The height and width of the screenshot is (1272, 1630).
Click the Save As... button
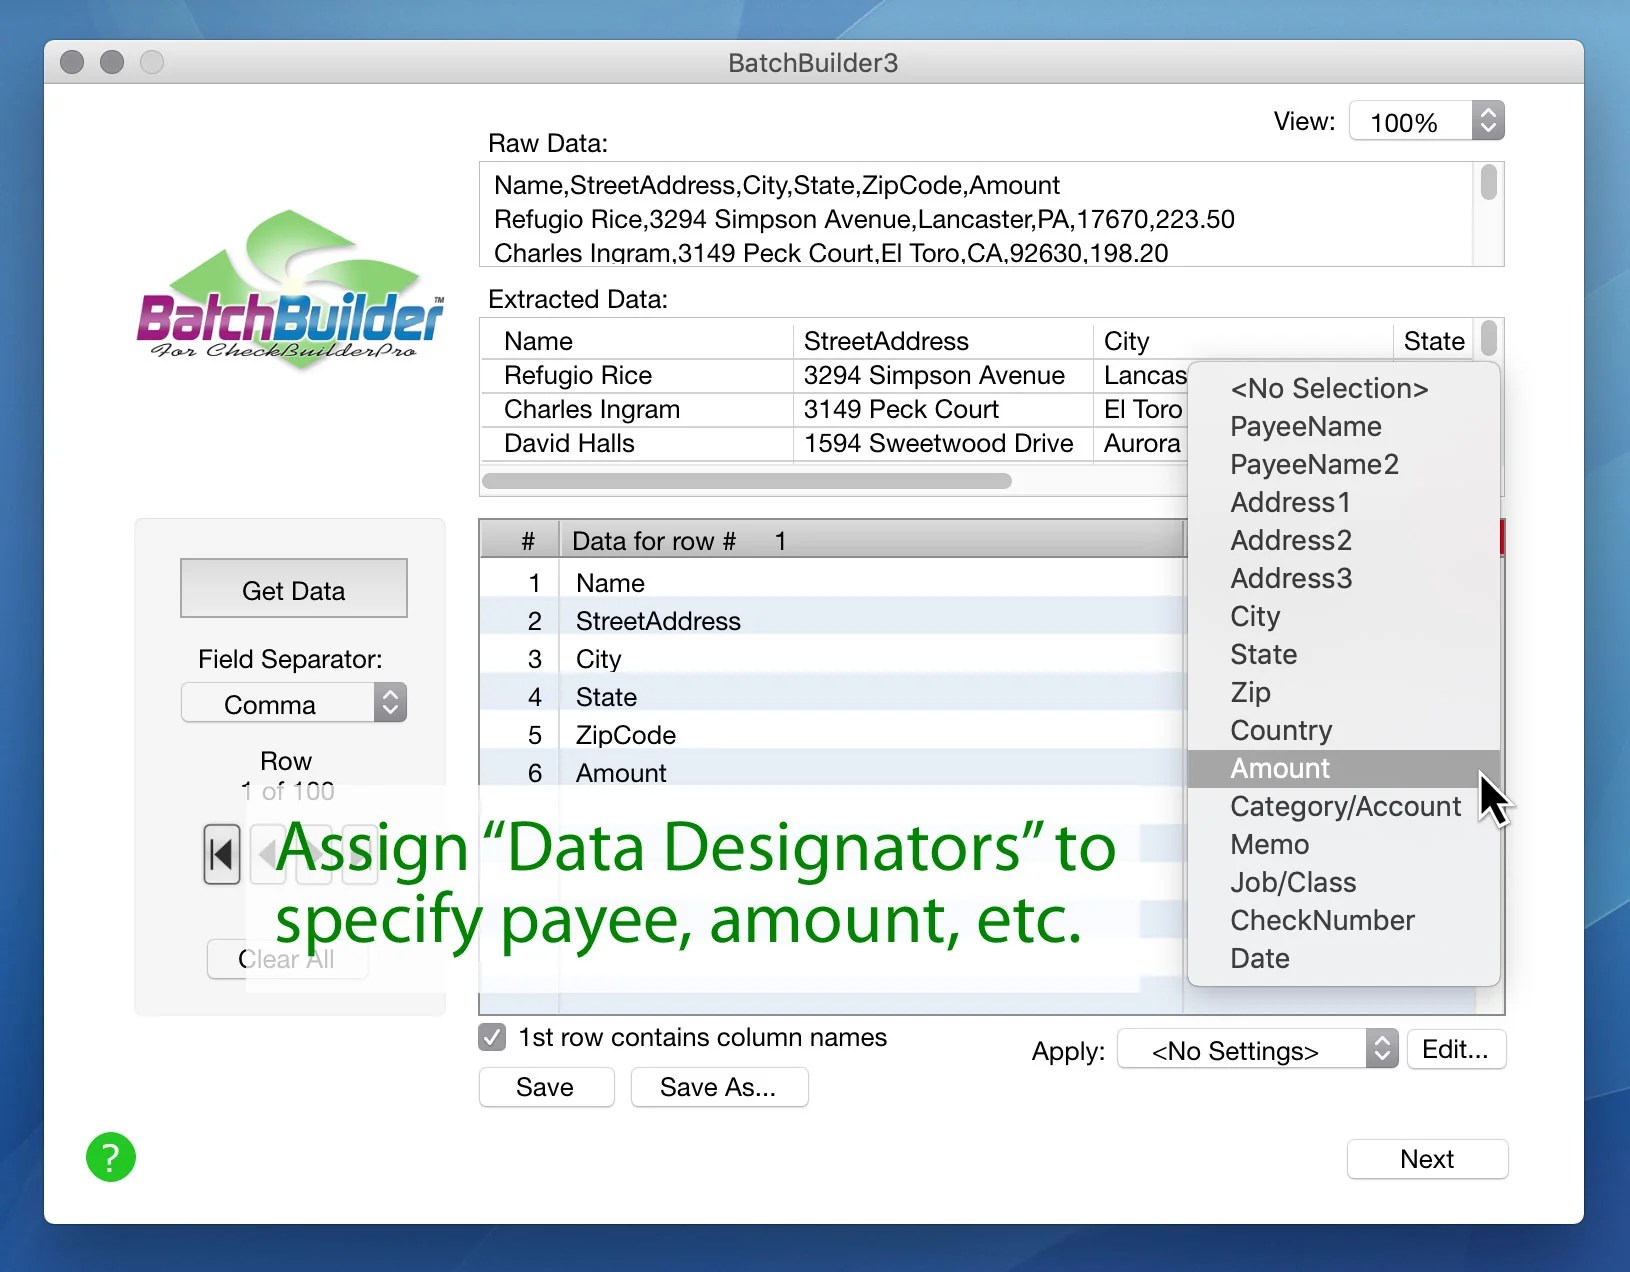coord(719,1087)
